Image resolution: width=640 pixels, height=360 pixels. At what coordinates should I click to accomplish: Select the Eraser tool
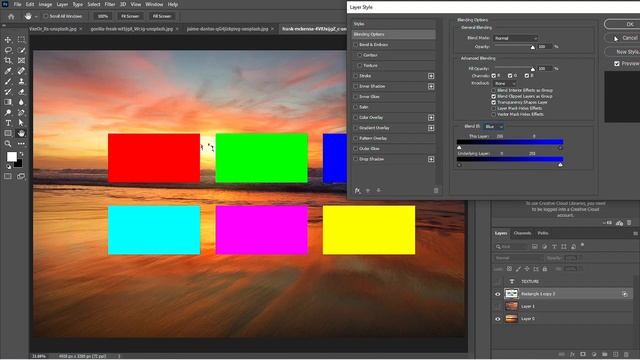[x=21, y=91]
